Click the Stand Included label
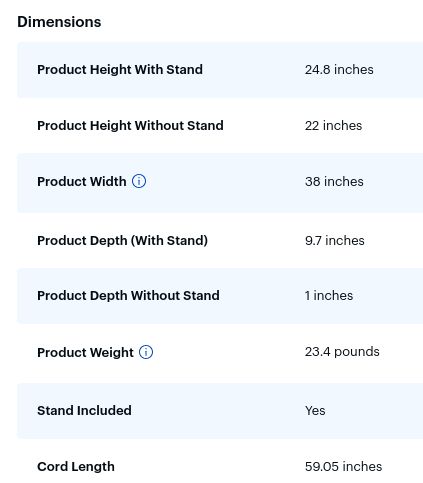The width and height of the screenshot is (423, 483). (x=84, y=410)
